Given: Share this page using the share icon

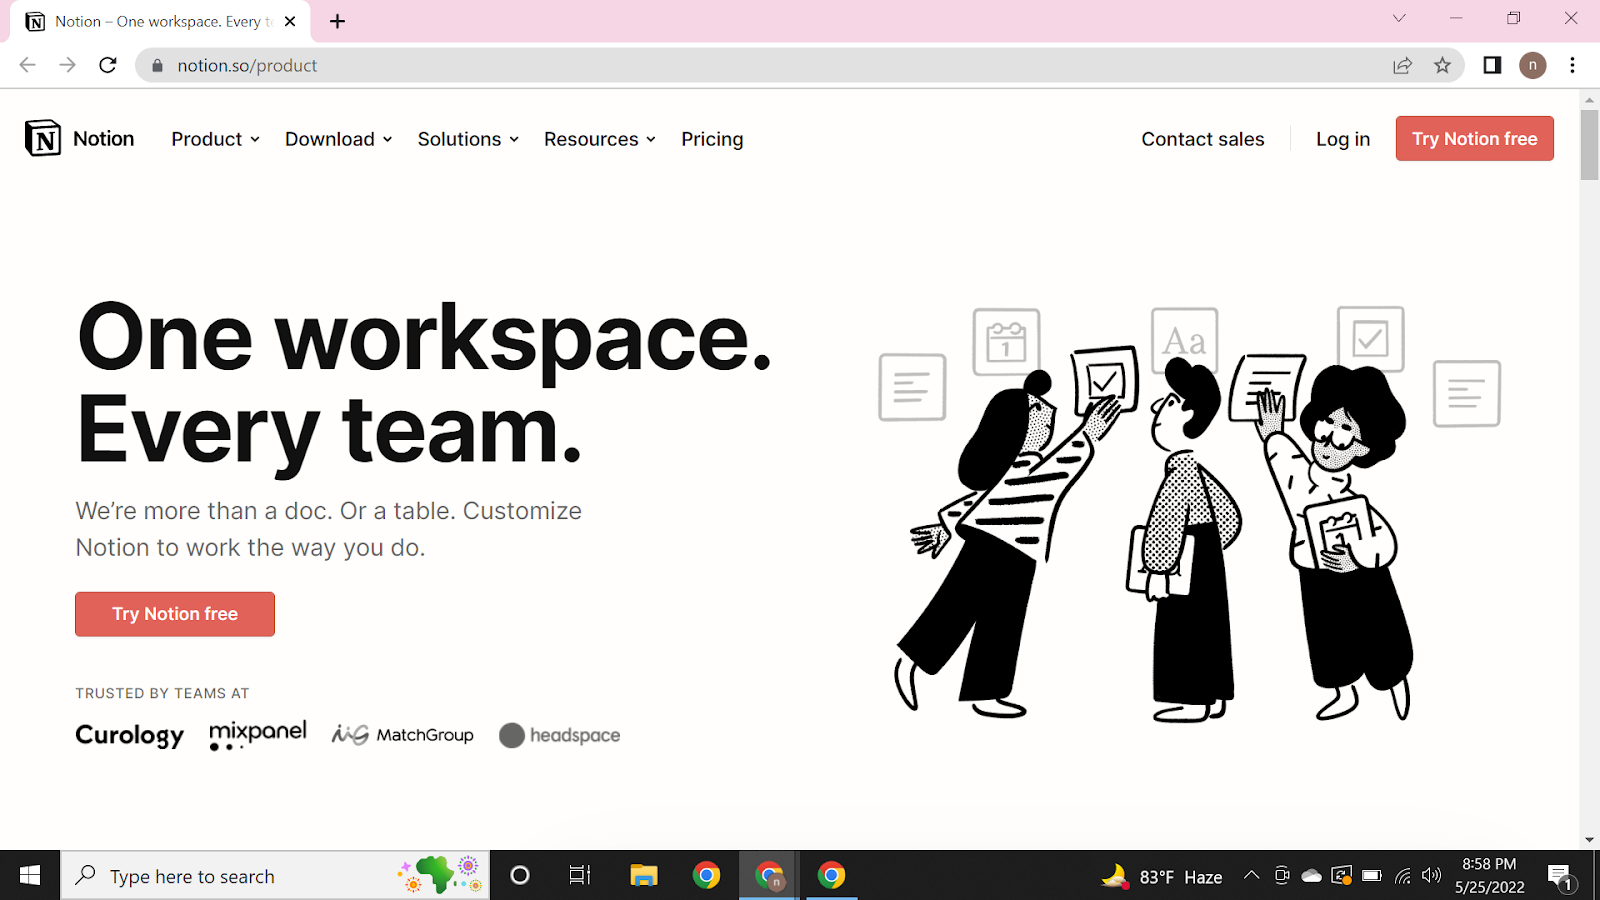Looking at the screenshot, I should point(1402,65).
